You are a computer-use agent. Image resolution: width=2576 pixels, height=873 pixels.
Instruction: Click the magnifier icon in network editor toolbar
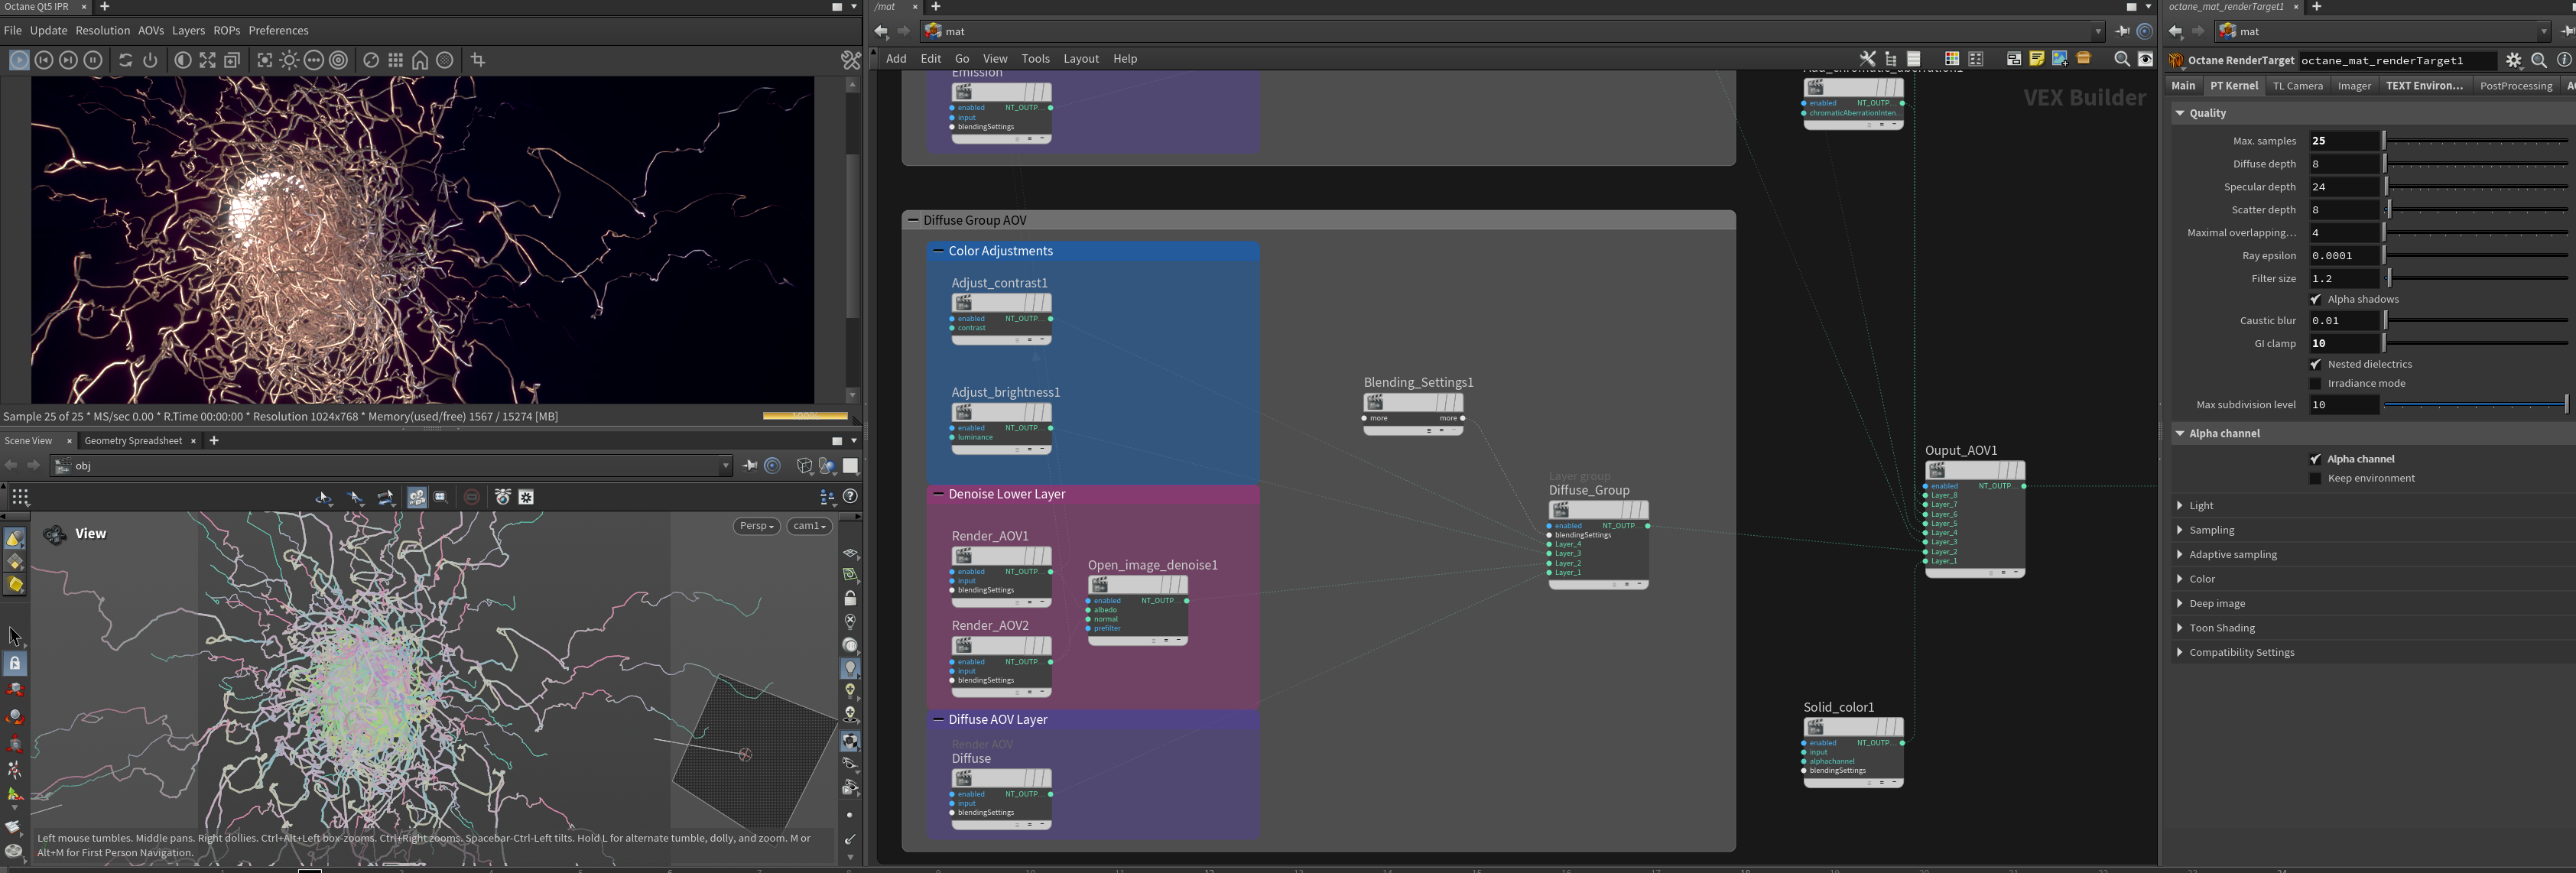tap(2121, 59)
